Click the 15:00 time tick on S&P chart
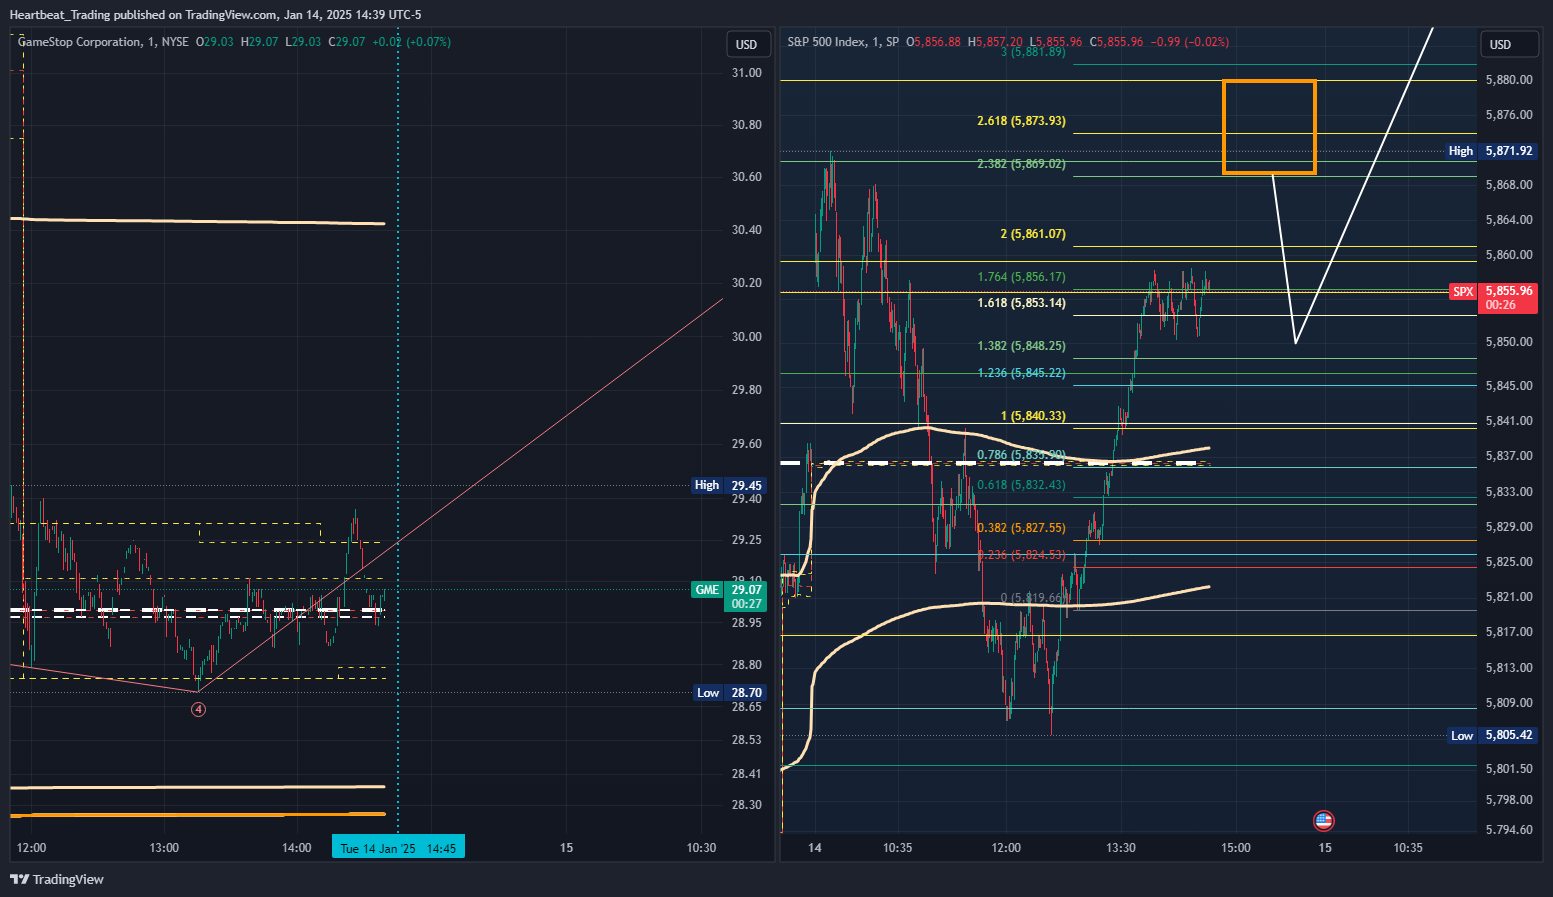1553x897 pixels. click(x=1235, y=848)
